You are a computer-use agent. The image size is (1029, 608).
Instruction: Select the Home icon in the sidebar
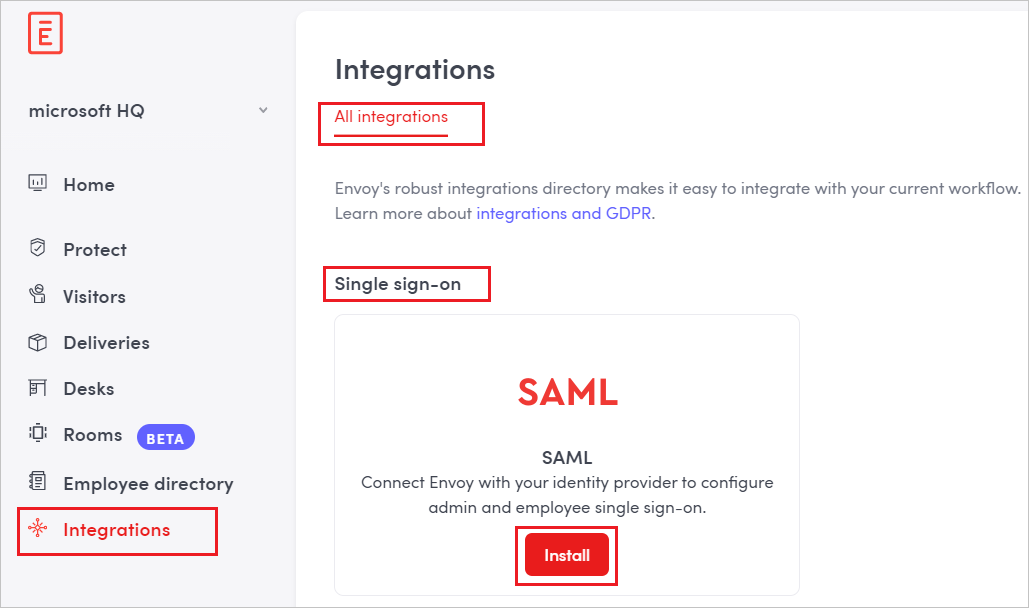point(37,184)
